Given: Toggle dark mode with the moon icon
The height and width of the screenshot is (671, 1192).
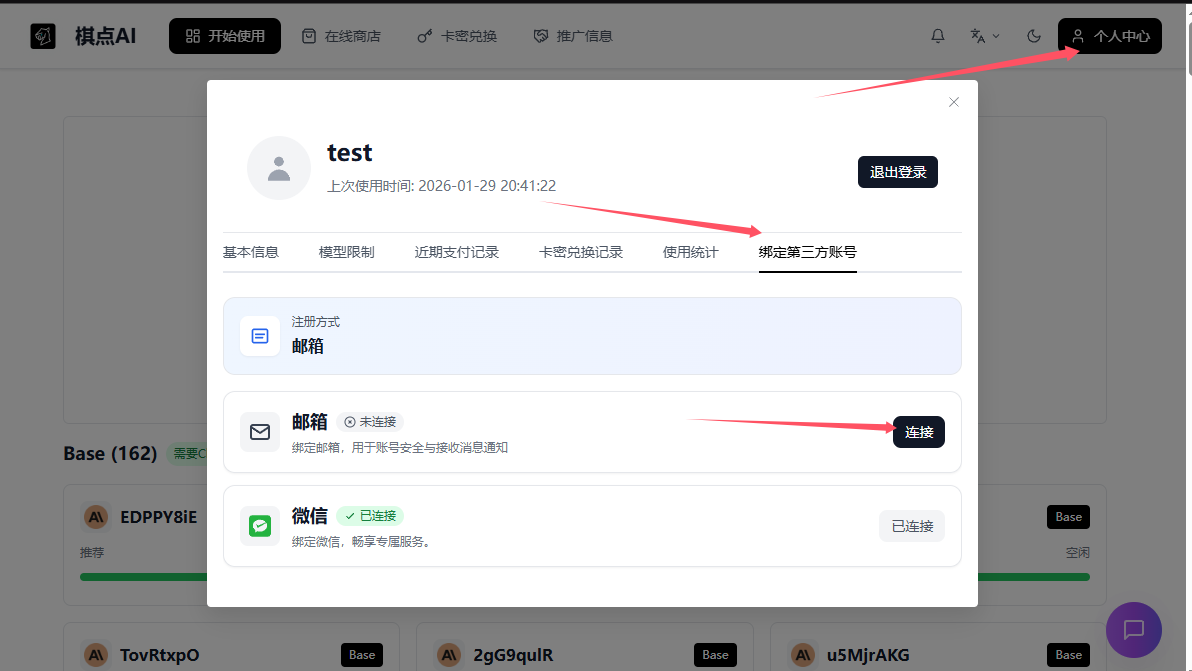Looking at the screenshot, I should [x=1033, y=35].
